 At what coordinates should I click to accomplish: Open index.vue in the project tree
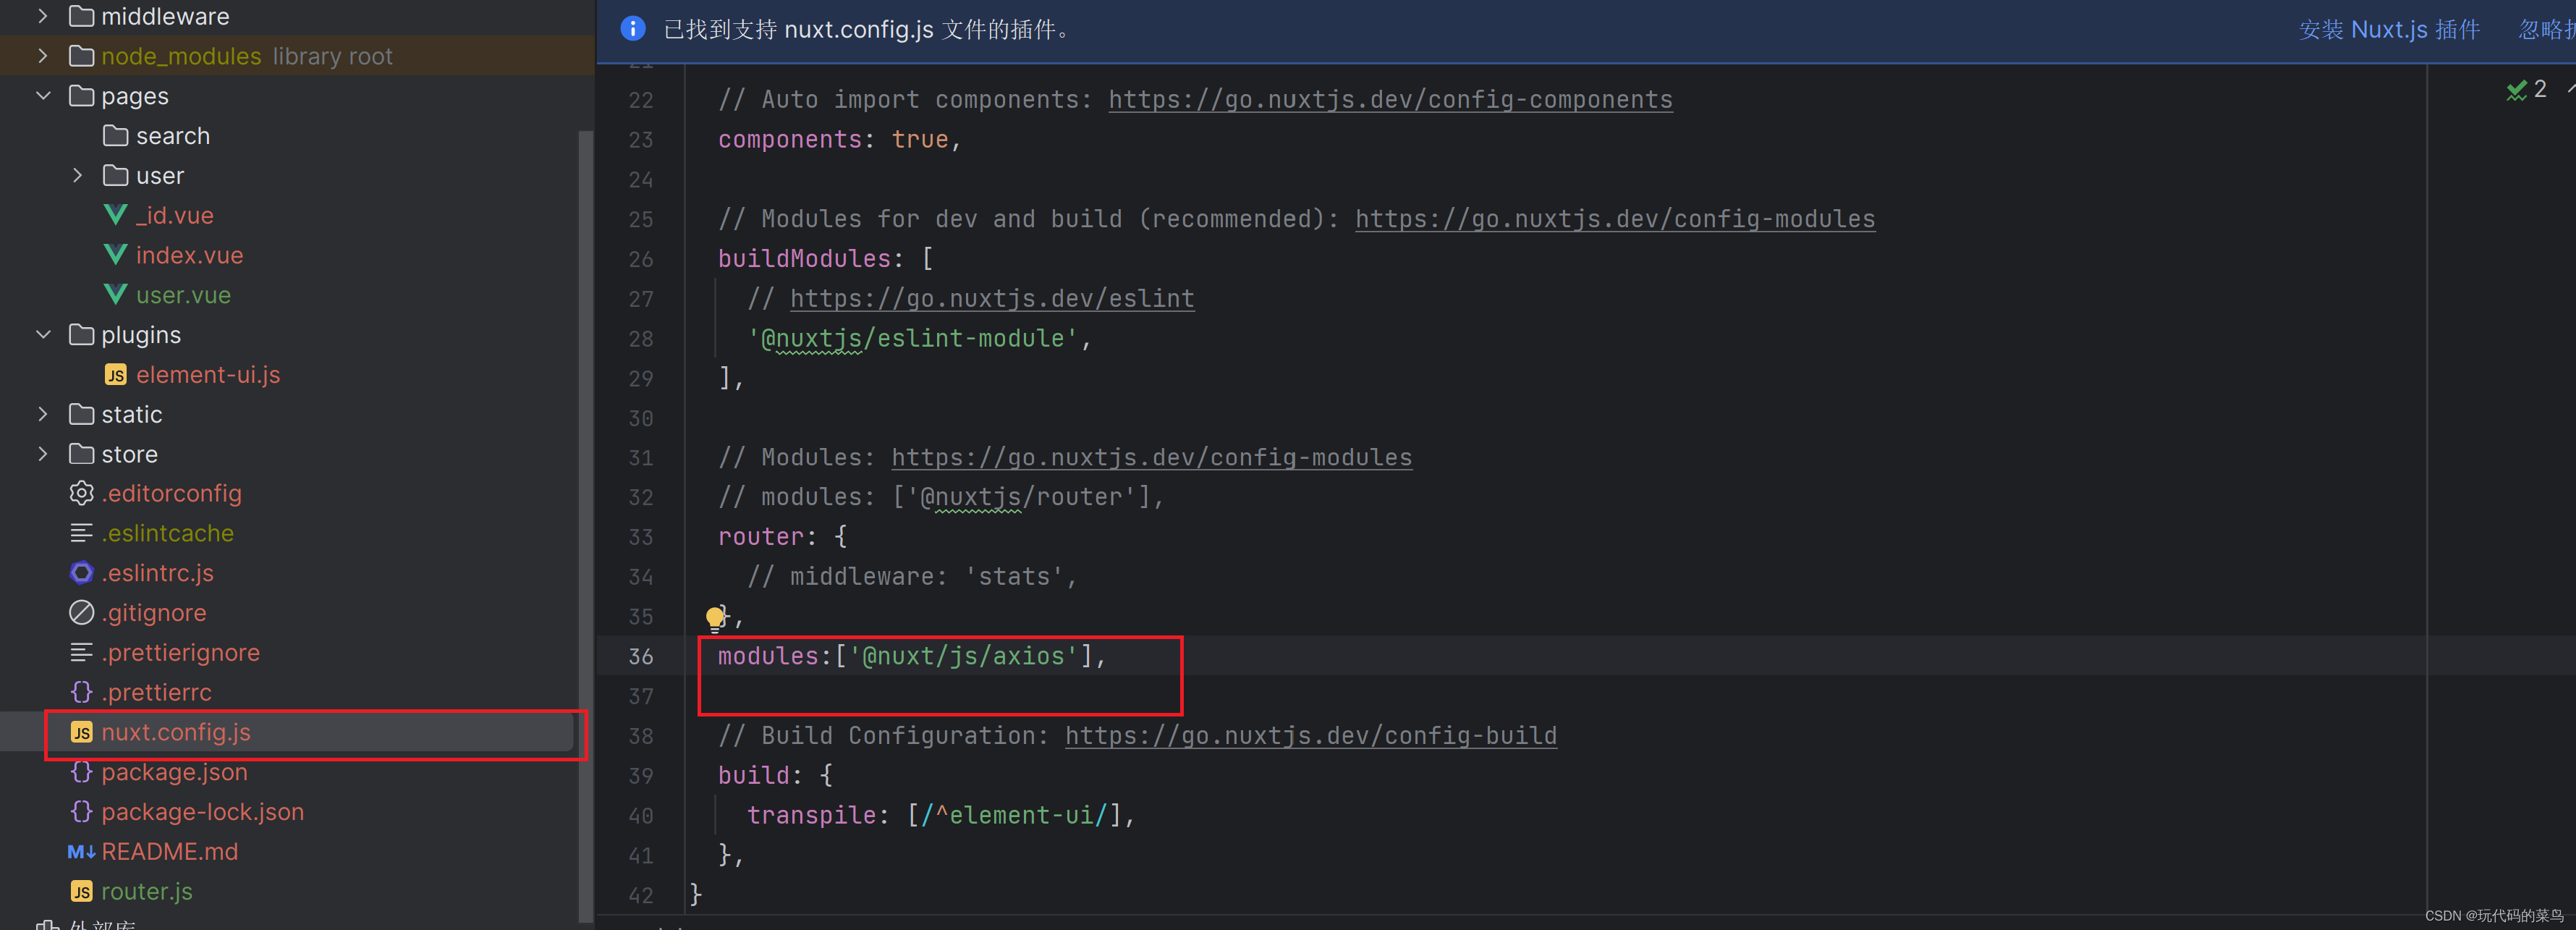[x=189, y=255]
